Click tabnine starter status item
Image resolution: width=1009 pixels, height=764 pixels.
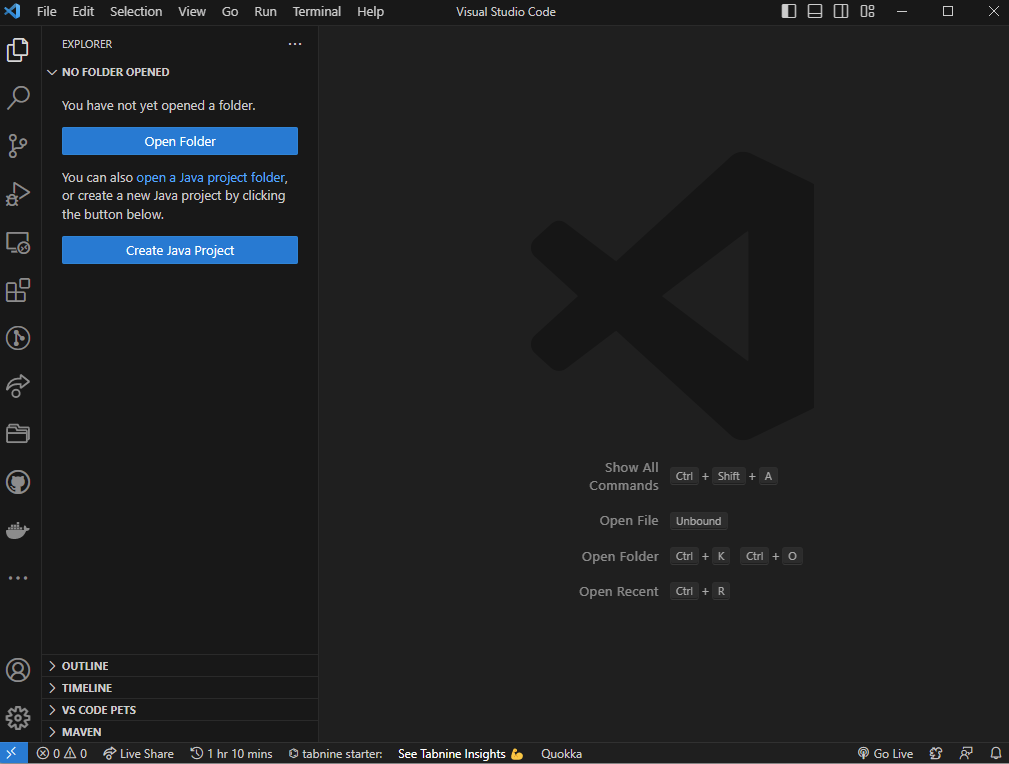335,754
